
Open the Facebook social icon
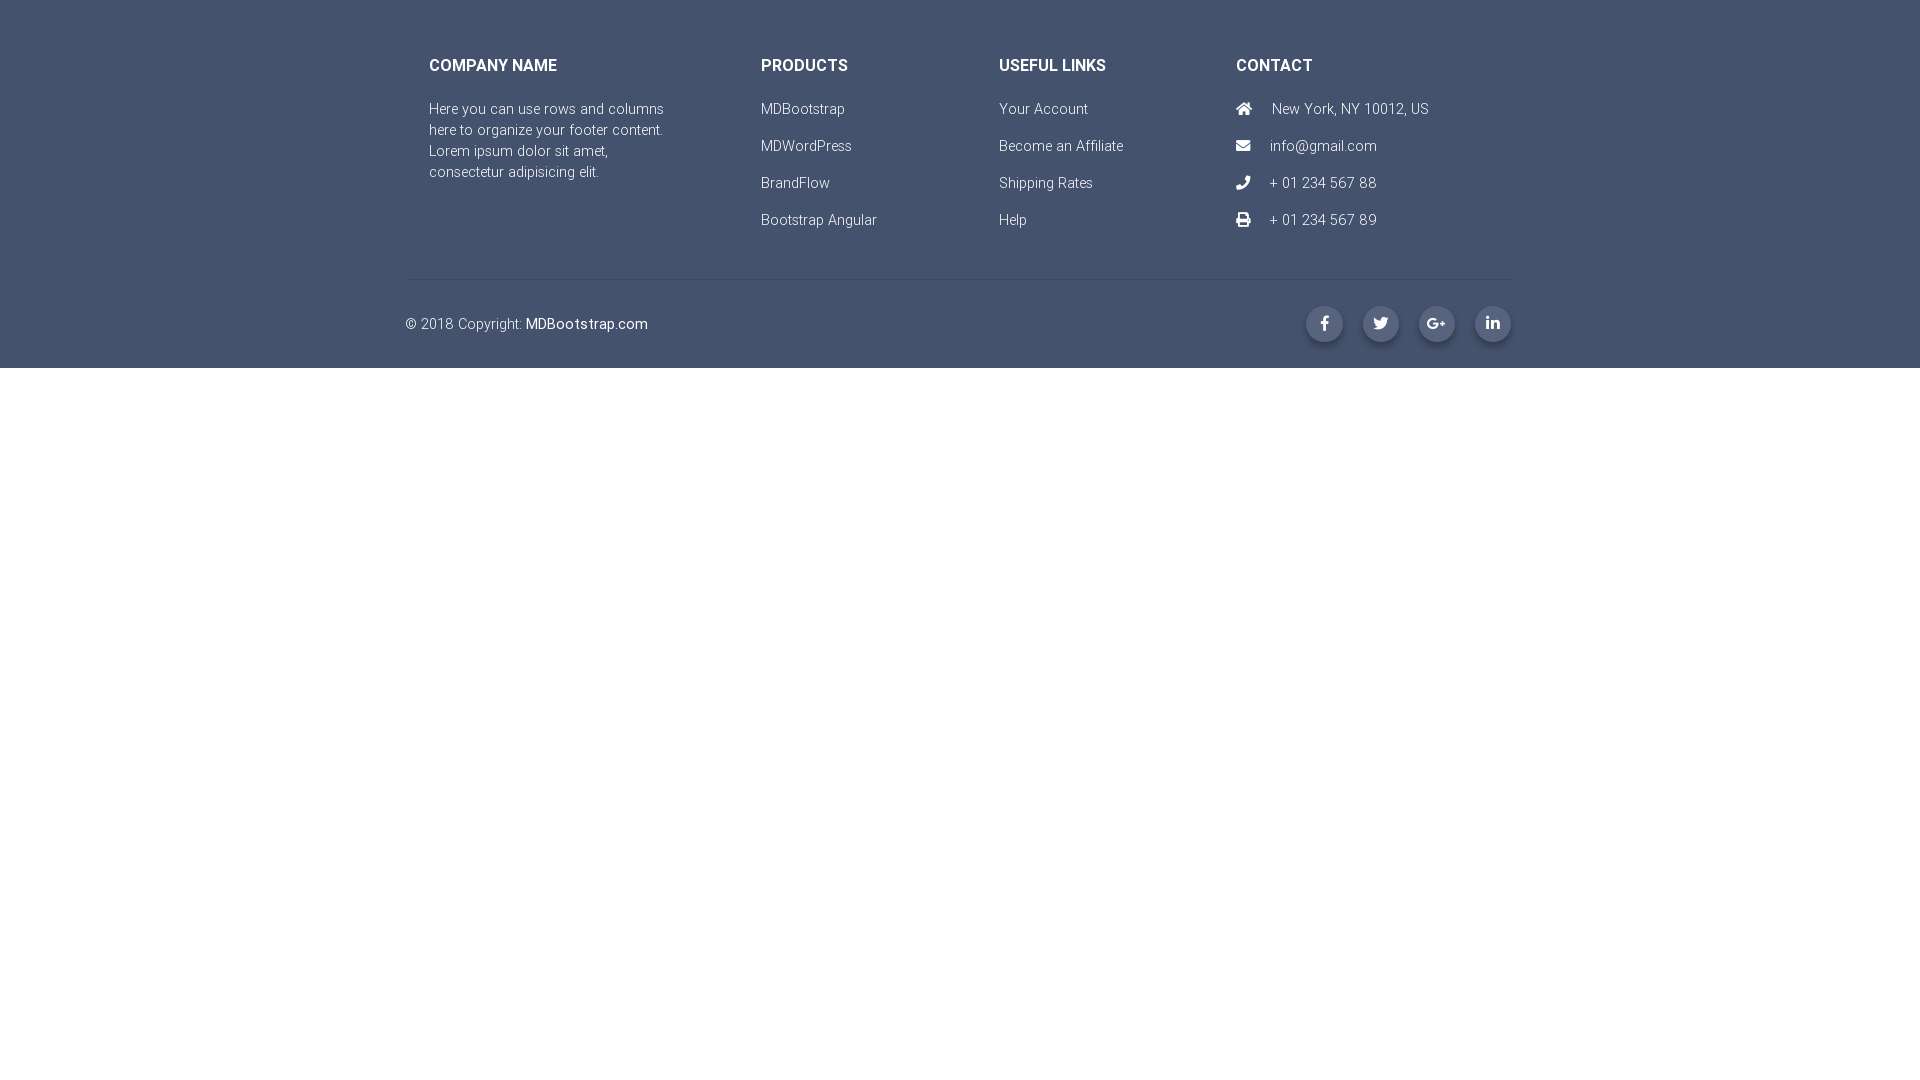[1324, 324]
